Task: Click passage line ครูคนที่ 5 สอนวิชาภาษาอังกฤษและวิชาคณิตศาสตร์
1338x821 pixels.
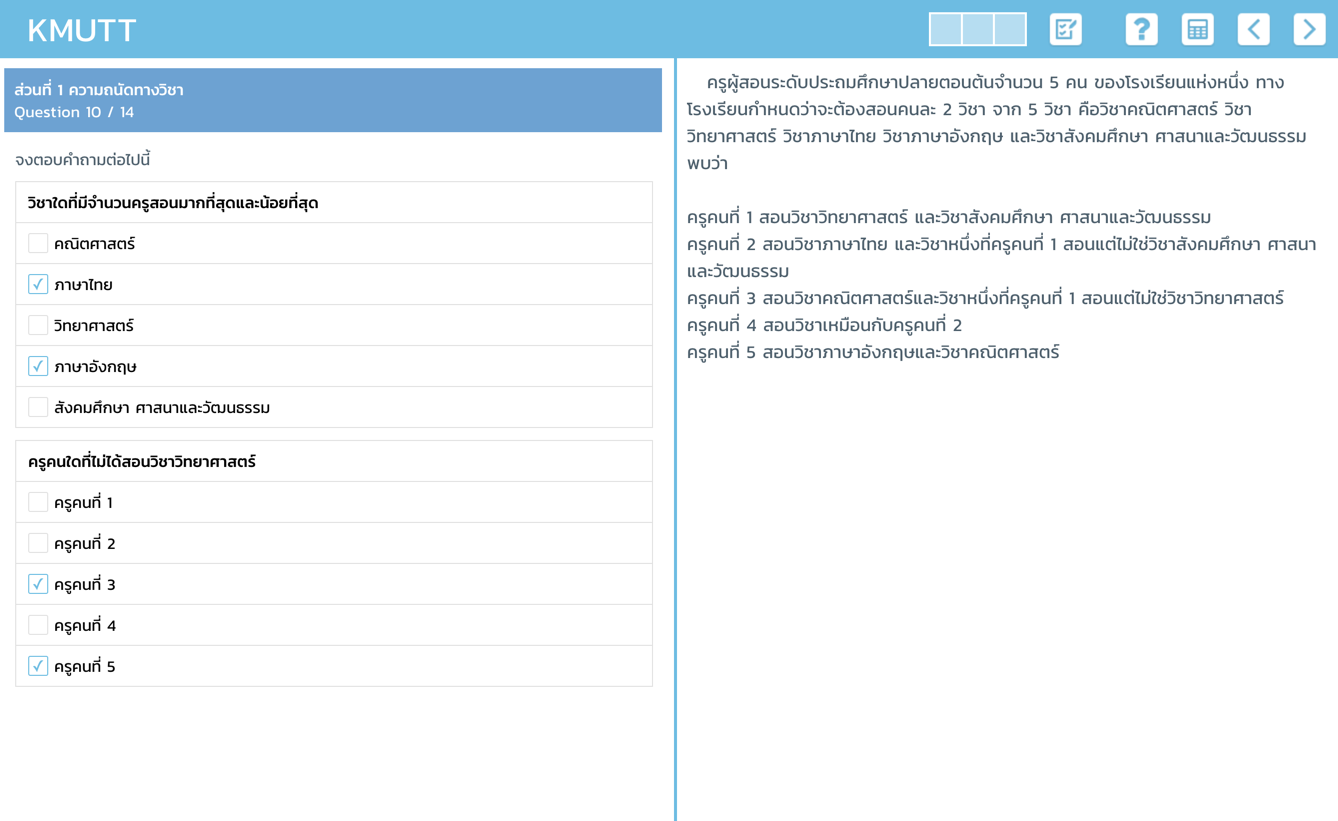Action: point(873,352)
